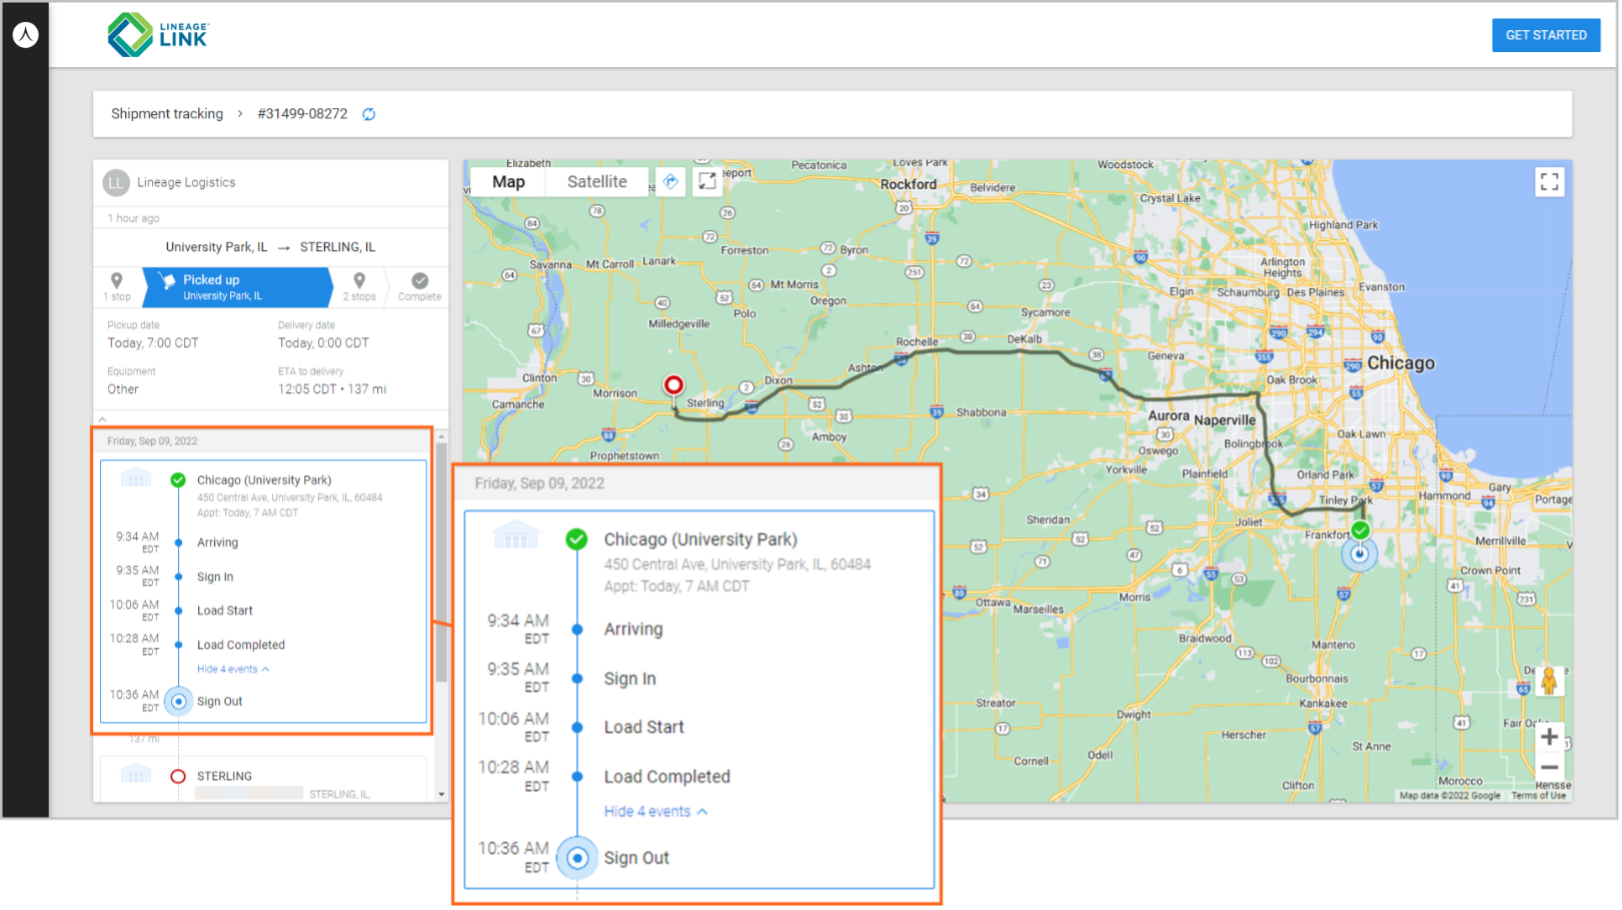Click the round icon in the black side rail
Viewport: 1622px width, 910px height.
click(x=26, y=35)
